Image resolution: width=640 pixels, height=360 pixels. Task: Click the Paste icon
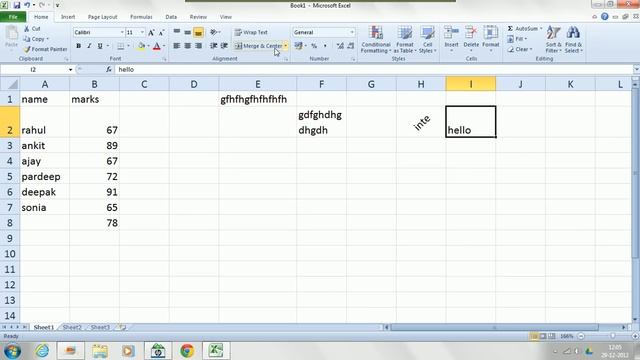(11, 34)
